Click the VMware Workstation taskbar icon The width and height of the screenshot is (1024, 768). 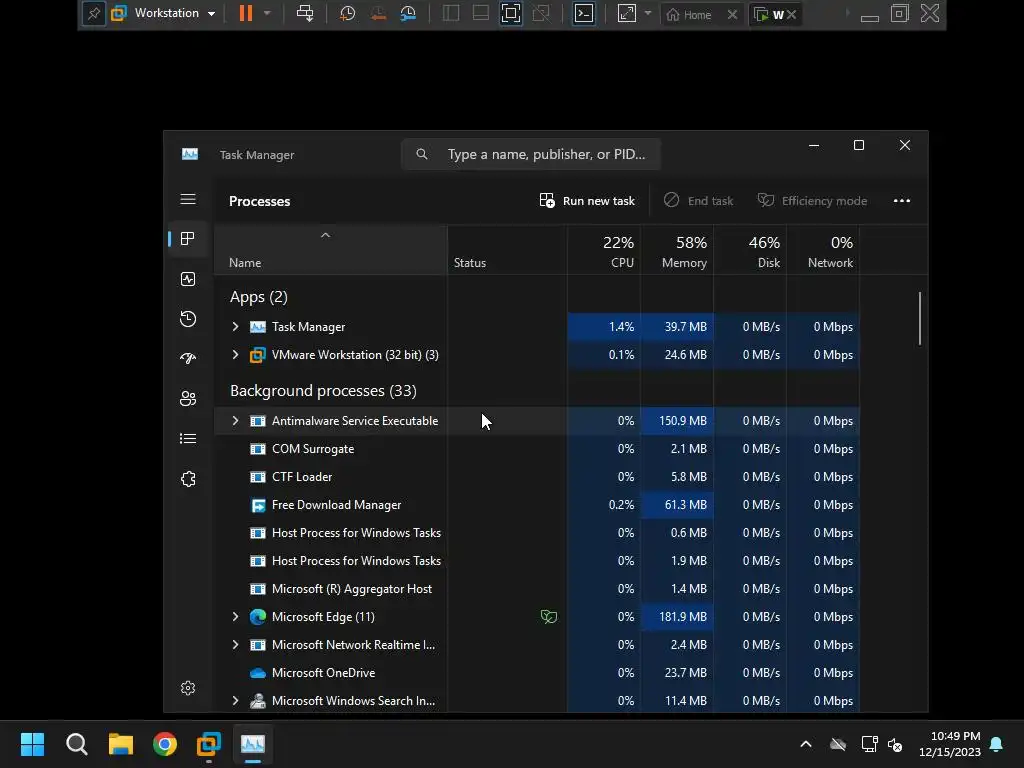pyautogui.click(x=209, y=744)
